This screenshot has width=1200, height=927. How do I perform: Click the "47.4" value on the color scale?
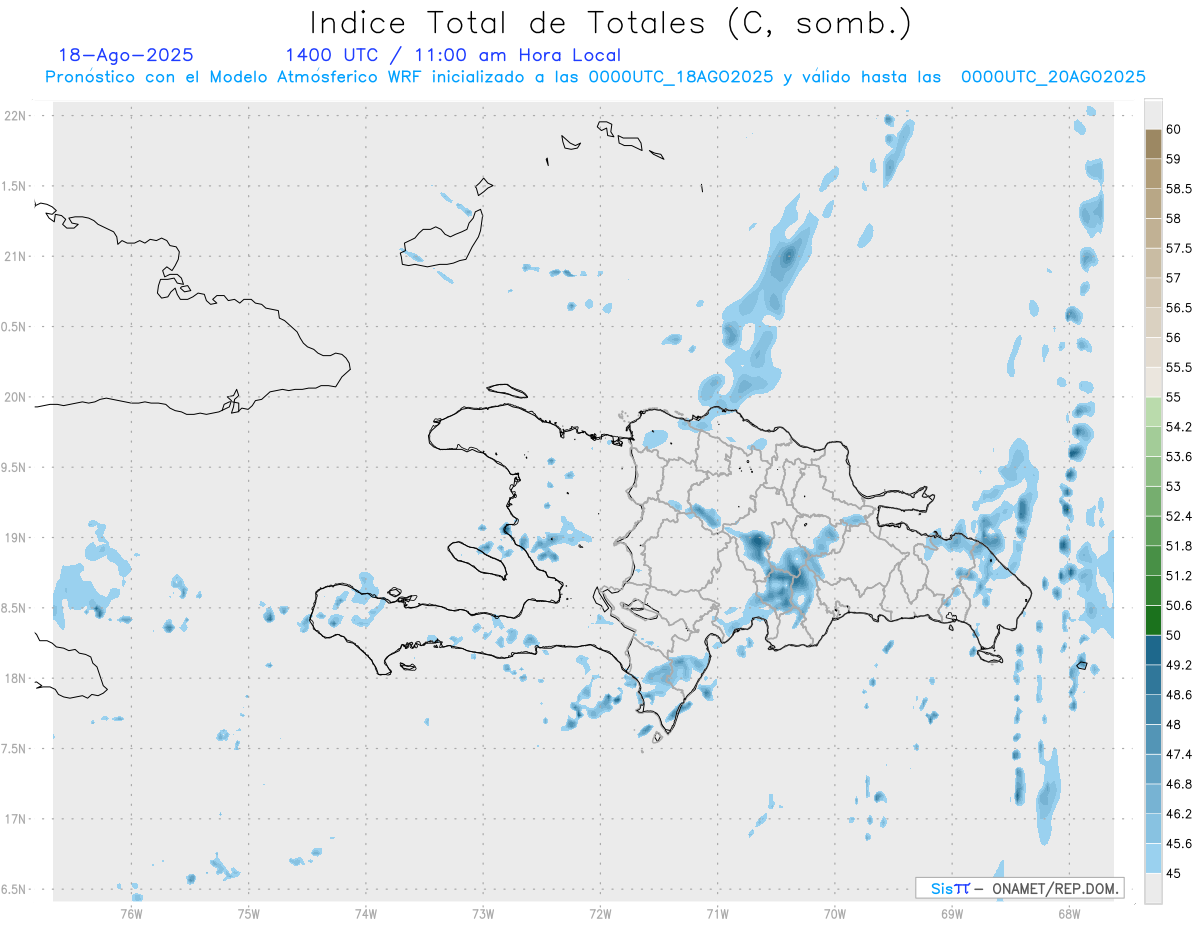pyautogui.click(x=1179, y=754)
